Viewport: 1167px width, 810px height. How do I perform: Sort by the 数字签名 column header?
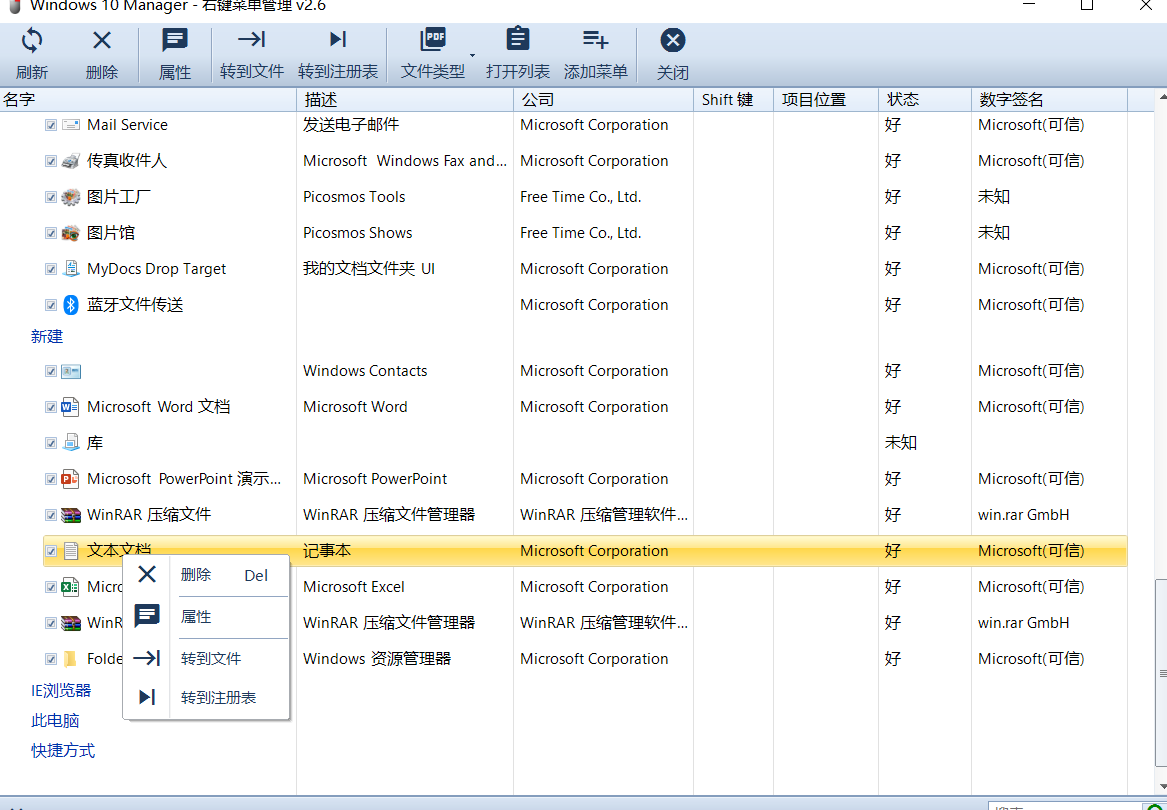(1011, 99)
